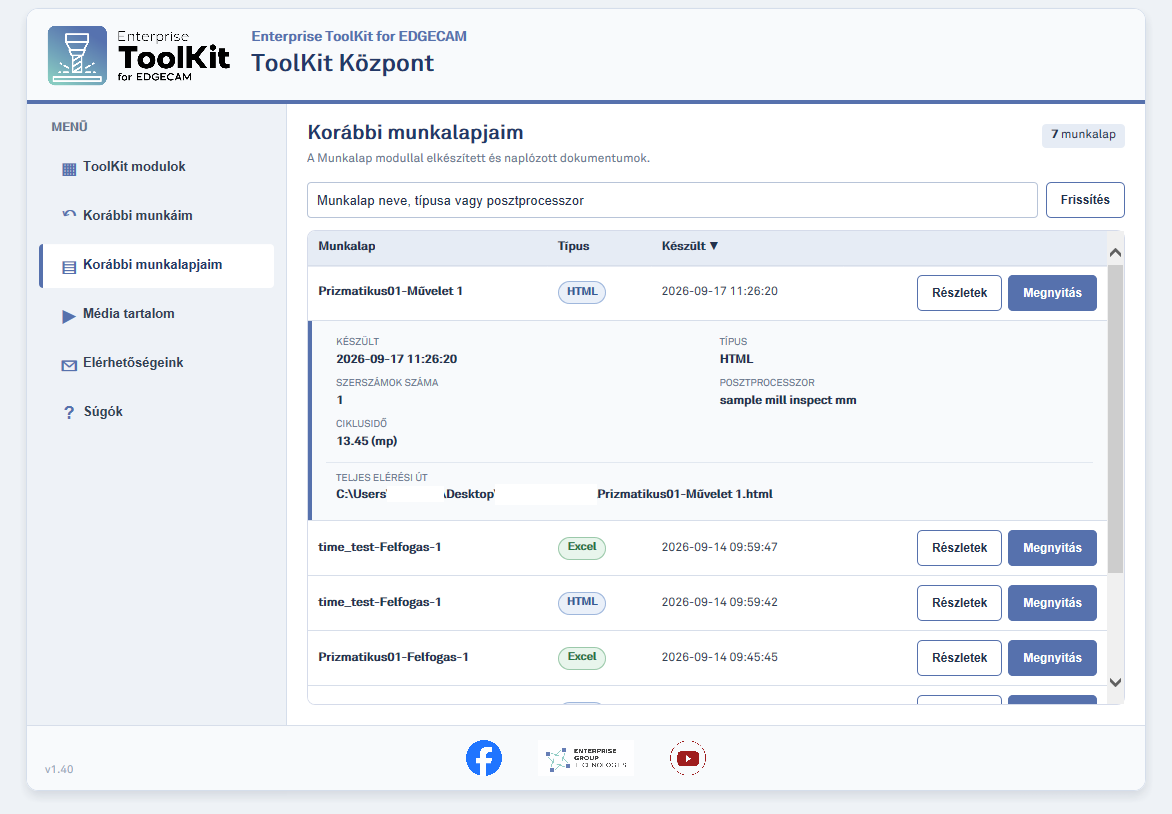Open Média tartalom menu item
Screen dimensions: 1172x814
click(x=157, y=315)
